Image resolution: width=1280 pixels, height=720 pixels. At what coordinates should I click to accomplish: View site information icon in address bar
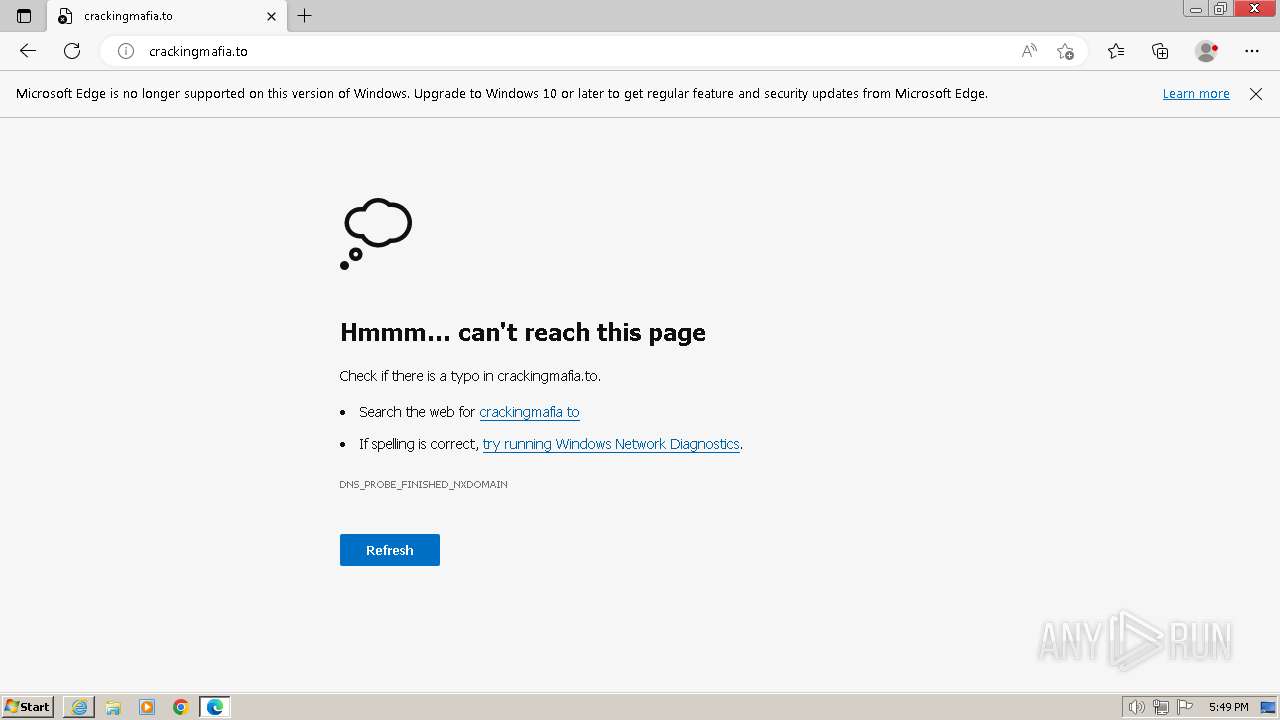pyautogui.click(x=126, y=51)
